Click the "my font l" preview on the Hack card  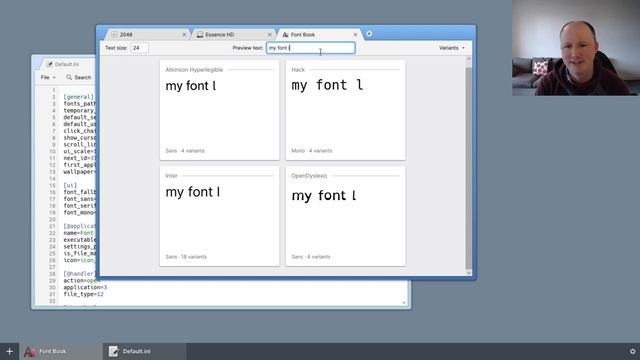pos(327,85)
